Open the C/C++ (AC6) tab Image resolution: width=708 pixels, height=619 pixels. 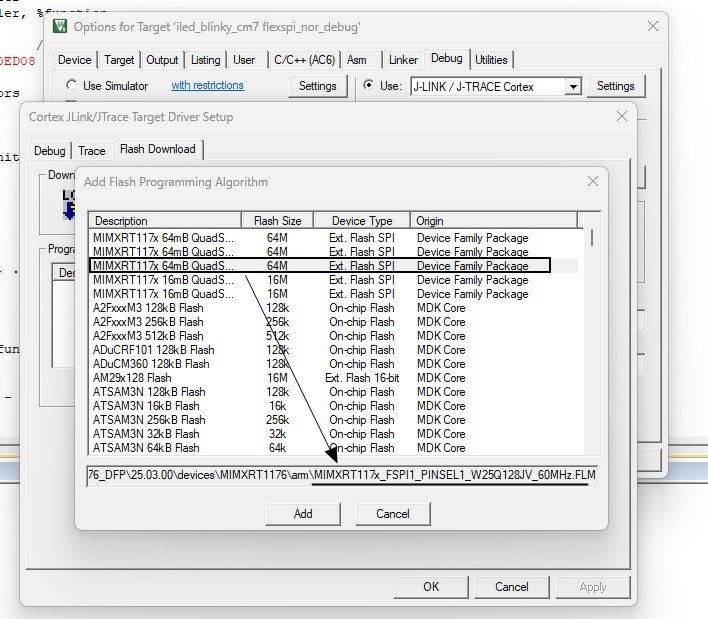tap(305, 60)
